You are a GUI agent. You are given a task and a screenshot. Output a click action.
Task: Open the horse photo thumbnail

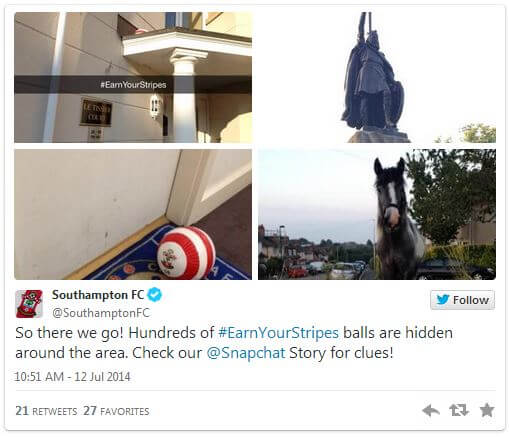click(377, 214)
